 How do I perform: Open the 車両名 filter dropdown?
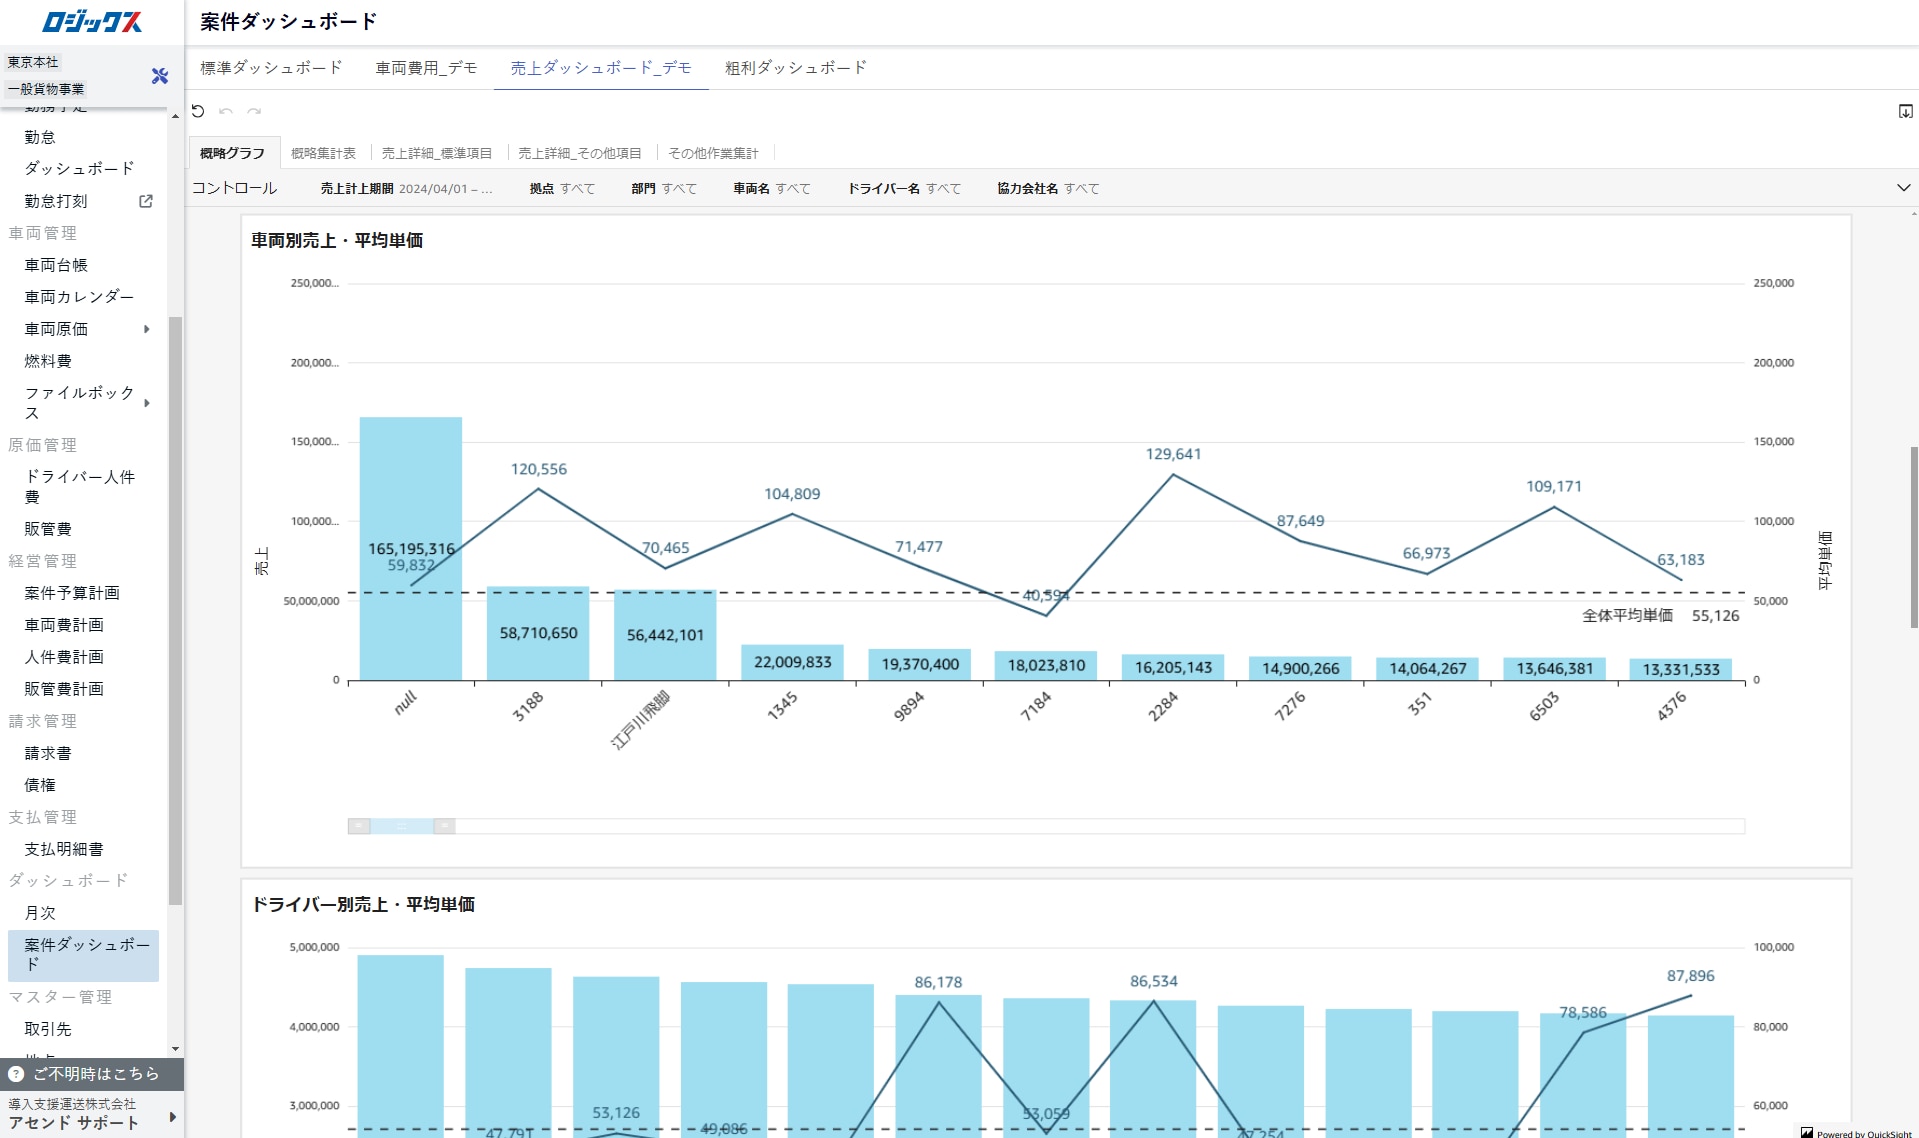(x=771, y=188)
